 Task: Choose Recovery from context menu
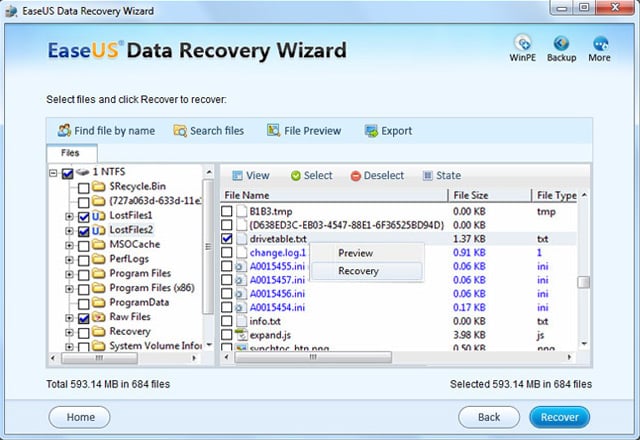coord(367,271)
